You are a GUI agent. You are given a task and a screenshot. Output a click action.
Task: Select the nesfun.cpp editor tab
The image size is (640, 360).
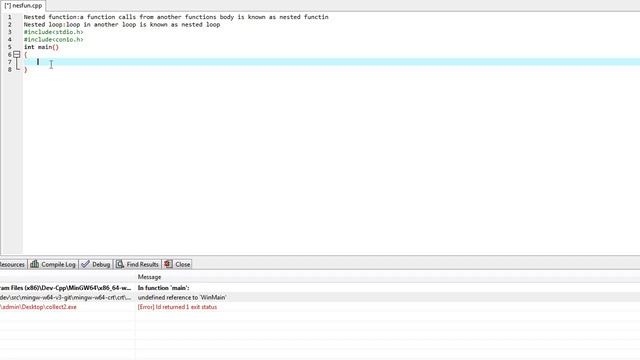coord(23,6)
